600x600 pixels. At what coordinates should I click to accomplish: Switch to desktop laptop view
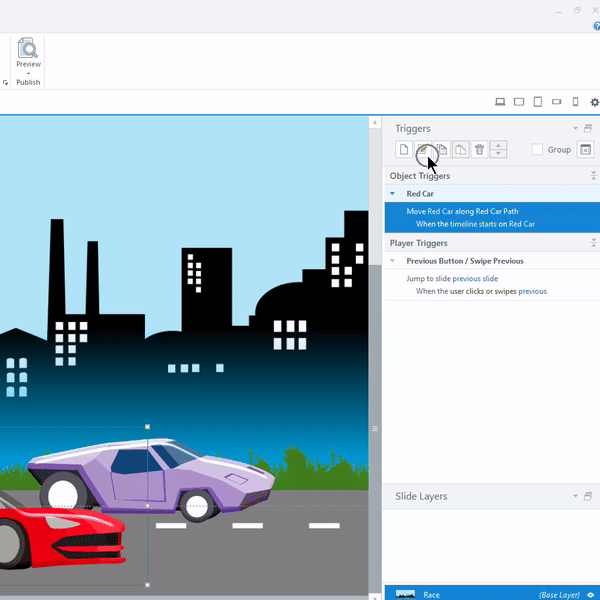[x=500, y=102]
